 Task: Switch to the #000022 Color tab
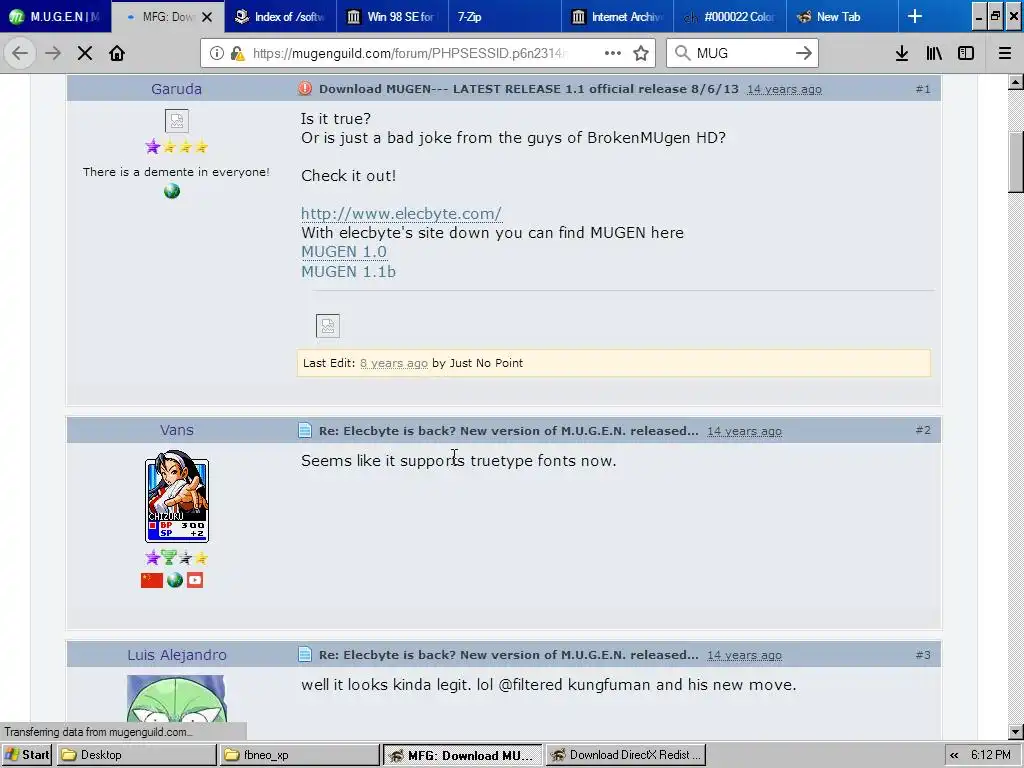pyautogui.click(x=729, y=16)
